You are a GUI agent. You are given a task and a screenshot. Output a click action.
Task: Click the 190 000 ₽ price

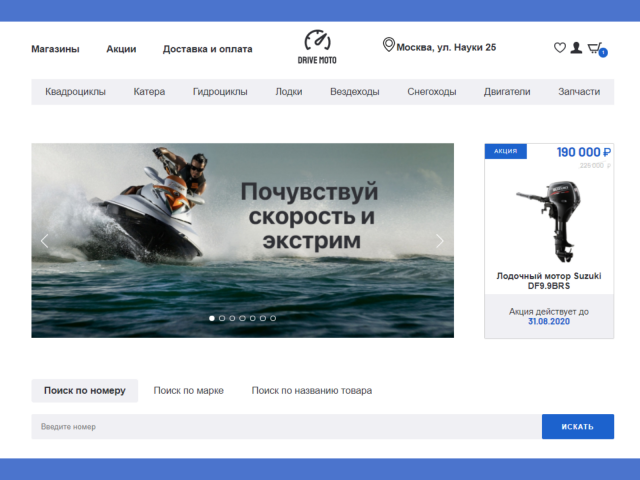click(584, 152)
